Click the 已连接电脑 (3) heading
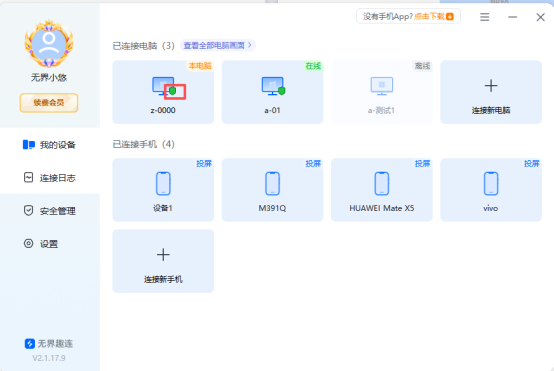The width and height of the screenshot is (554, 371). (143, 46)
